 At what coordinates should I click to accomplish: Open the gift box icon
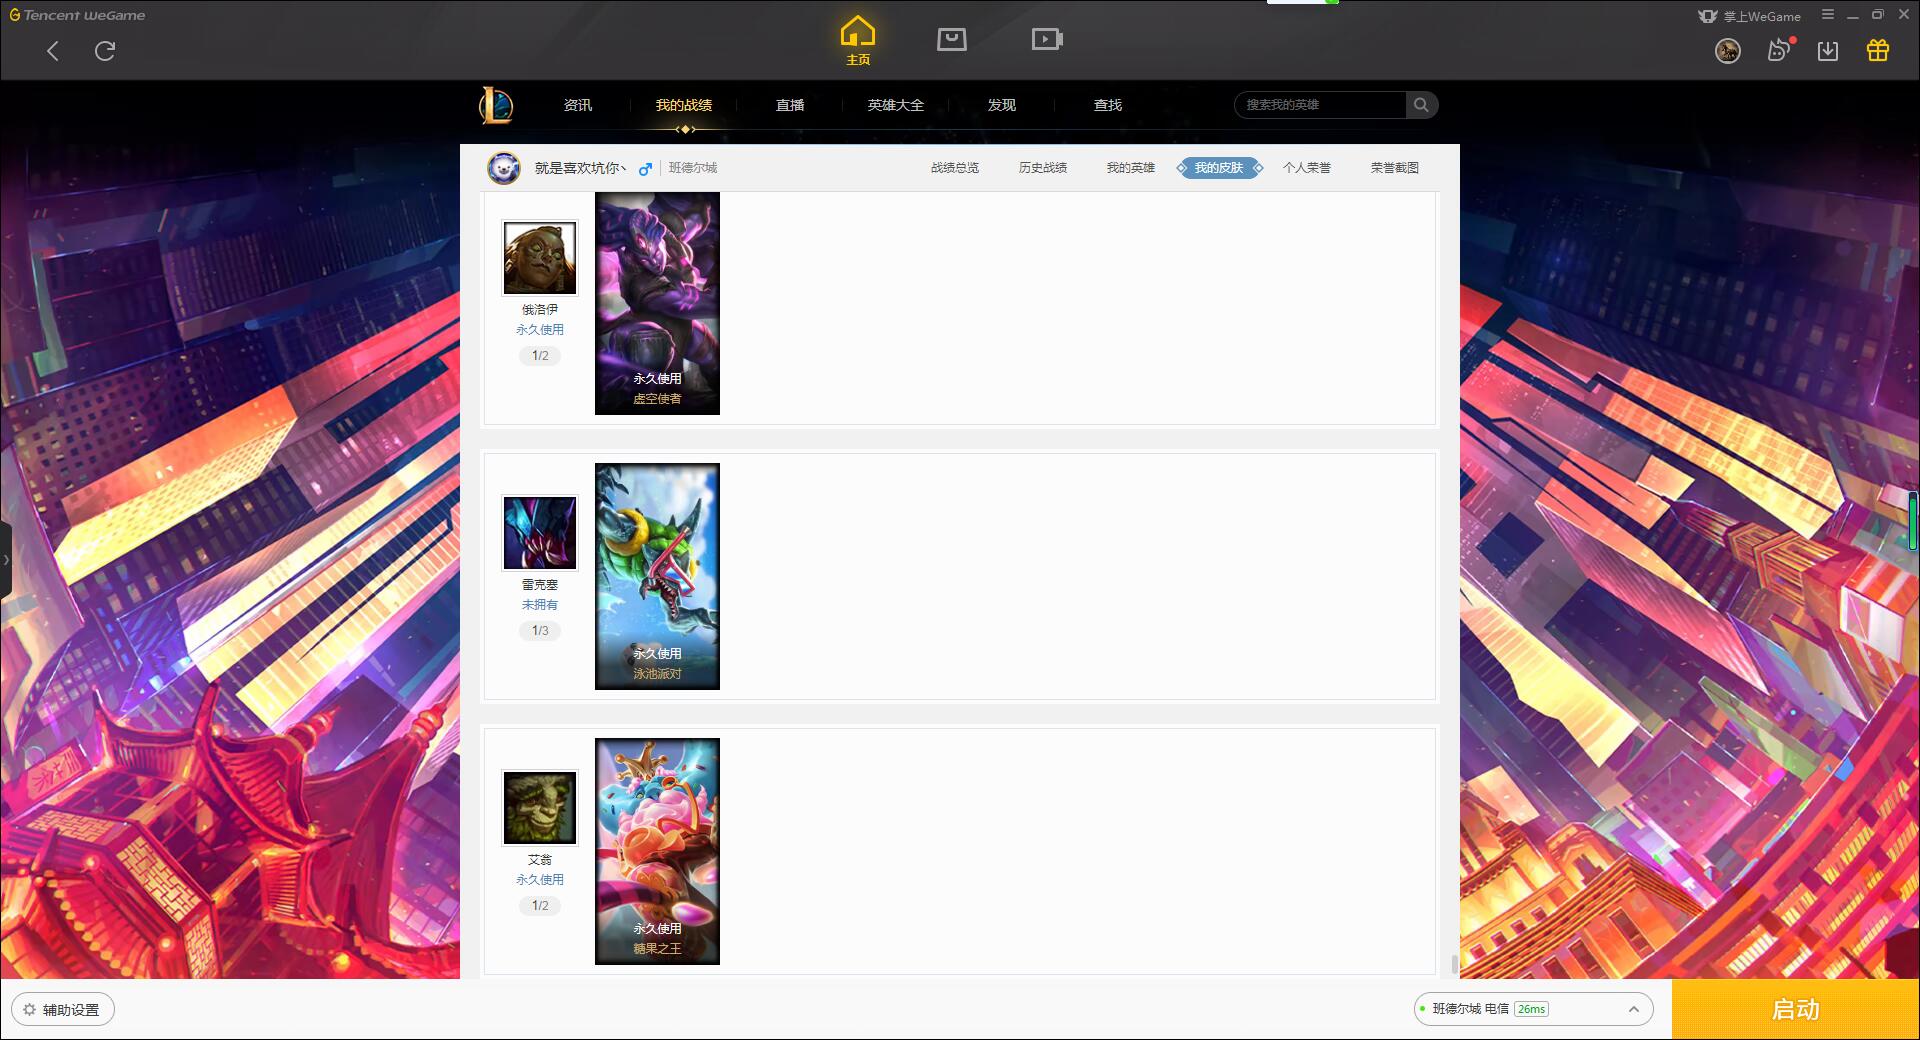pos(1878,51)
